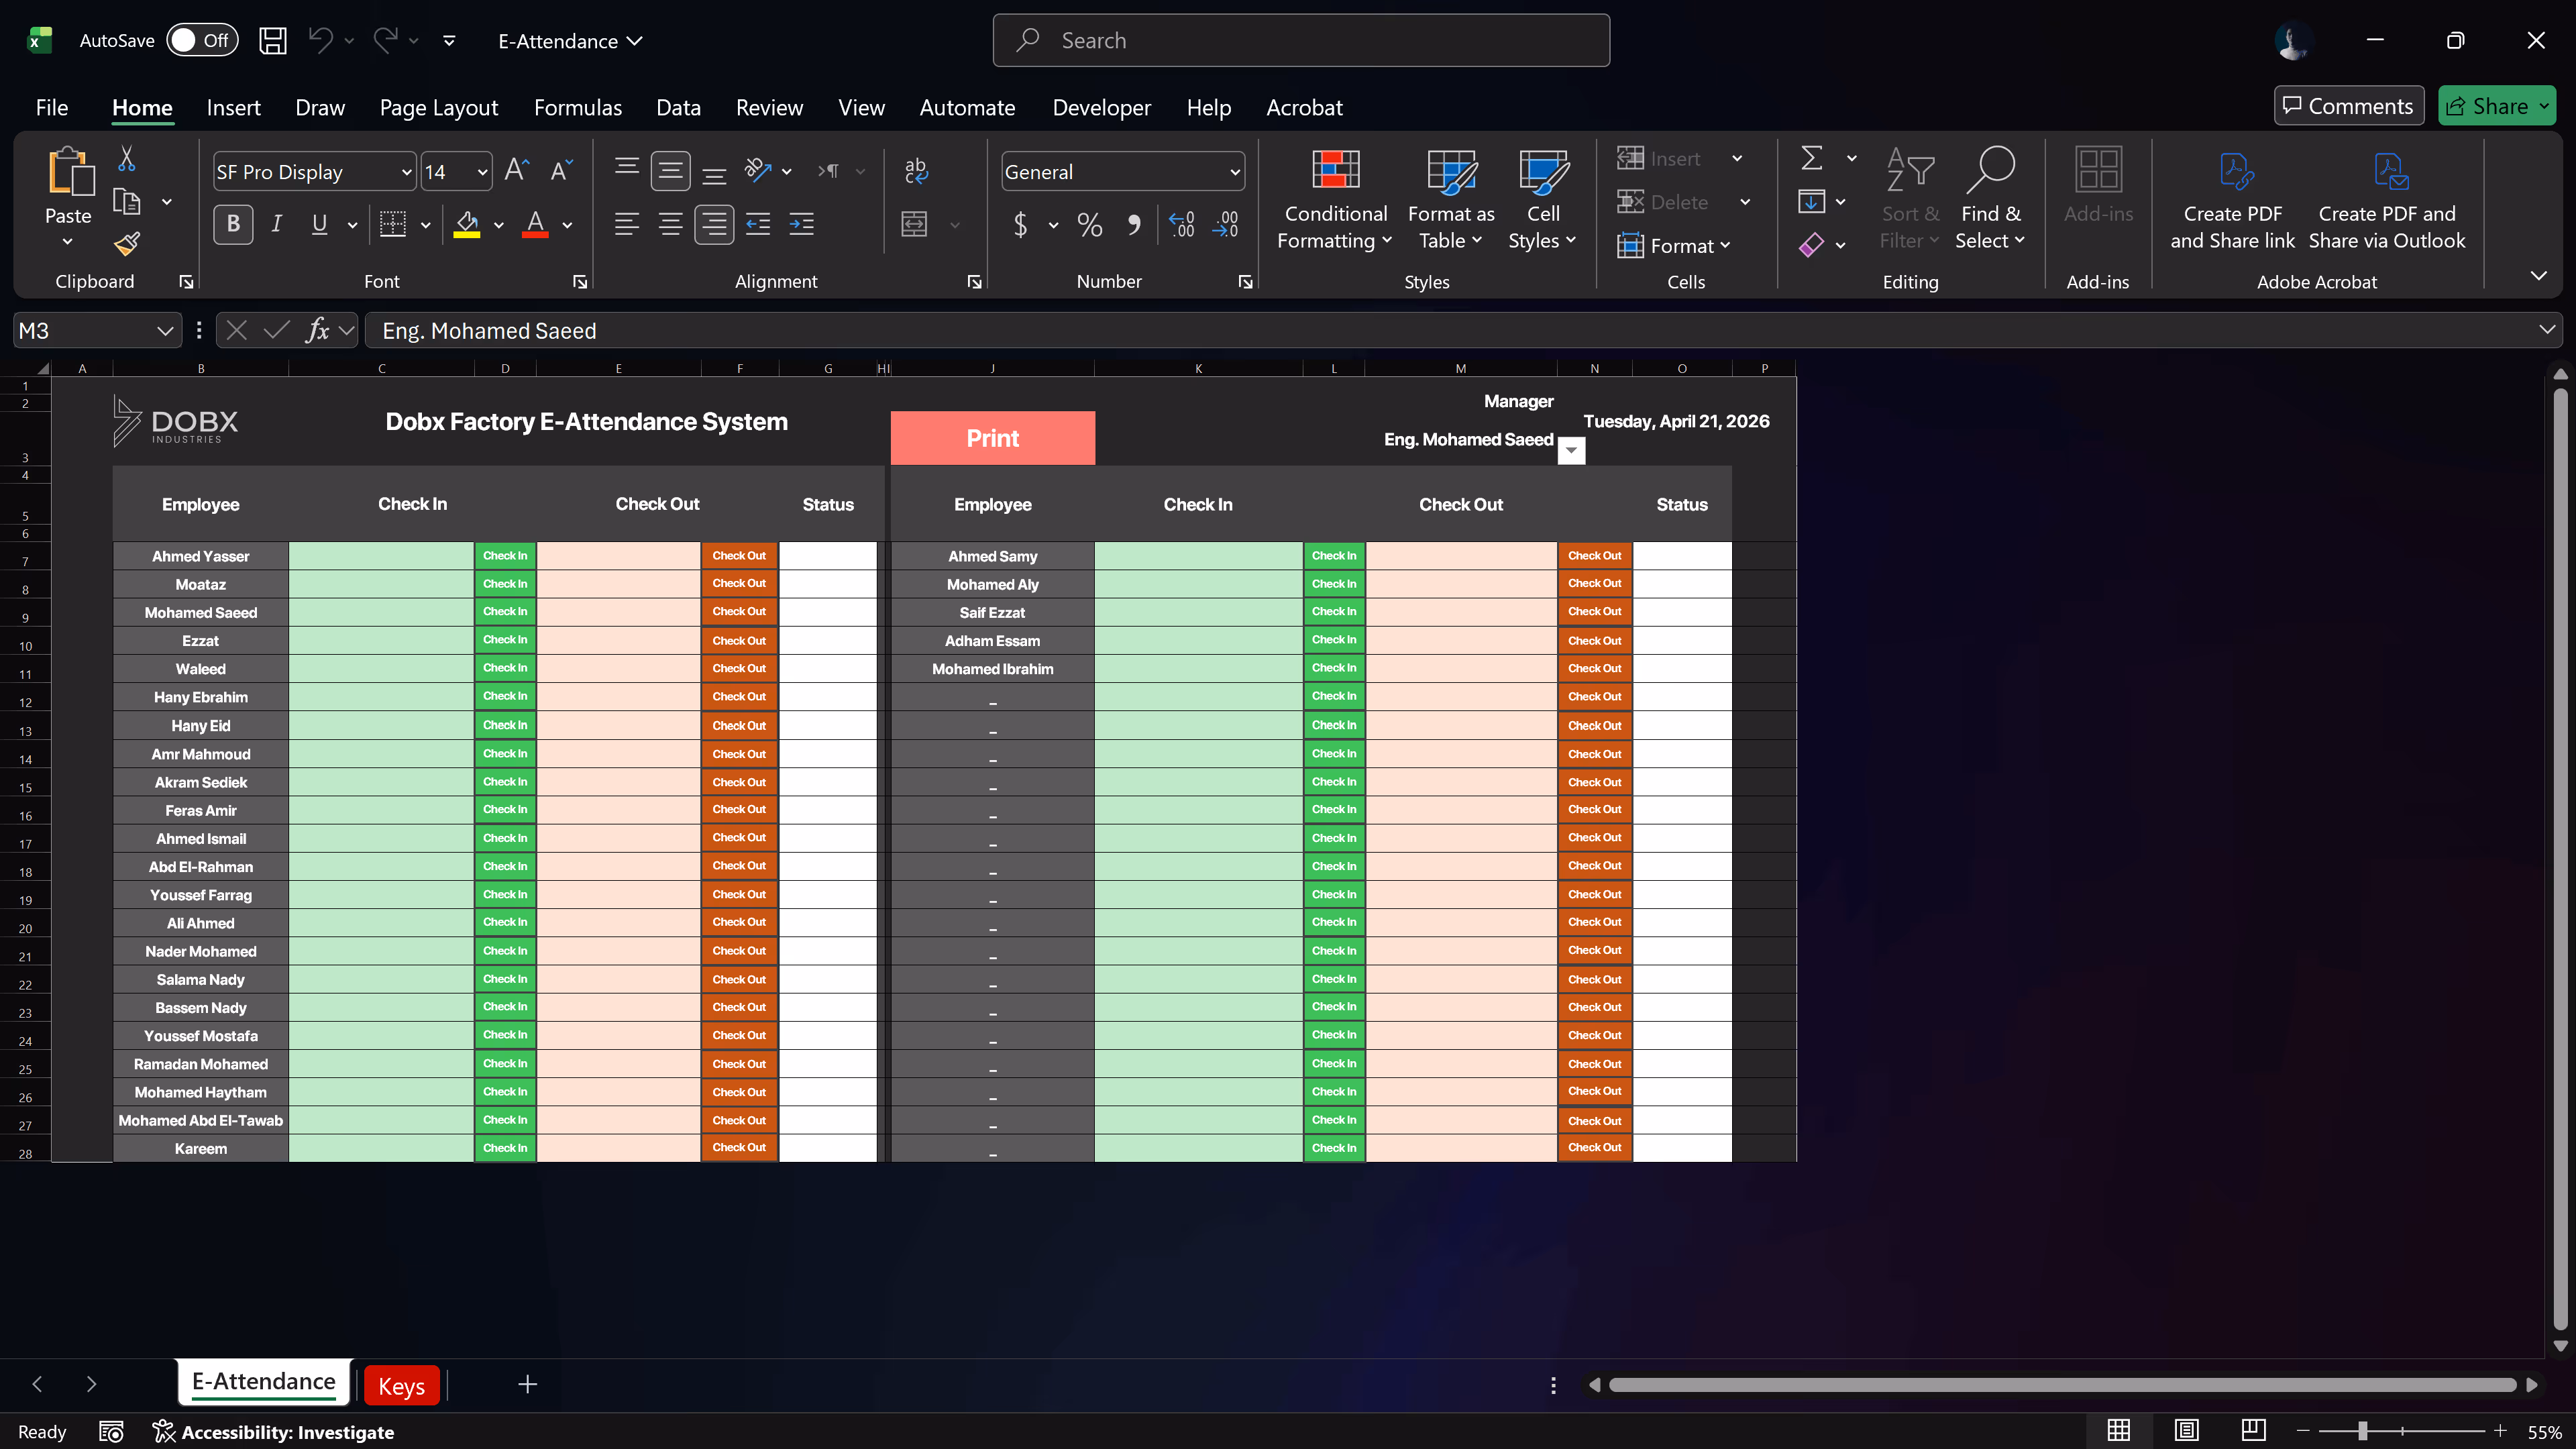Toggle Bold formatting

233,224
